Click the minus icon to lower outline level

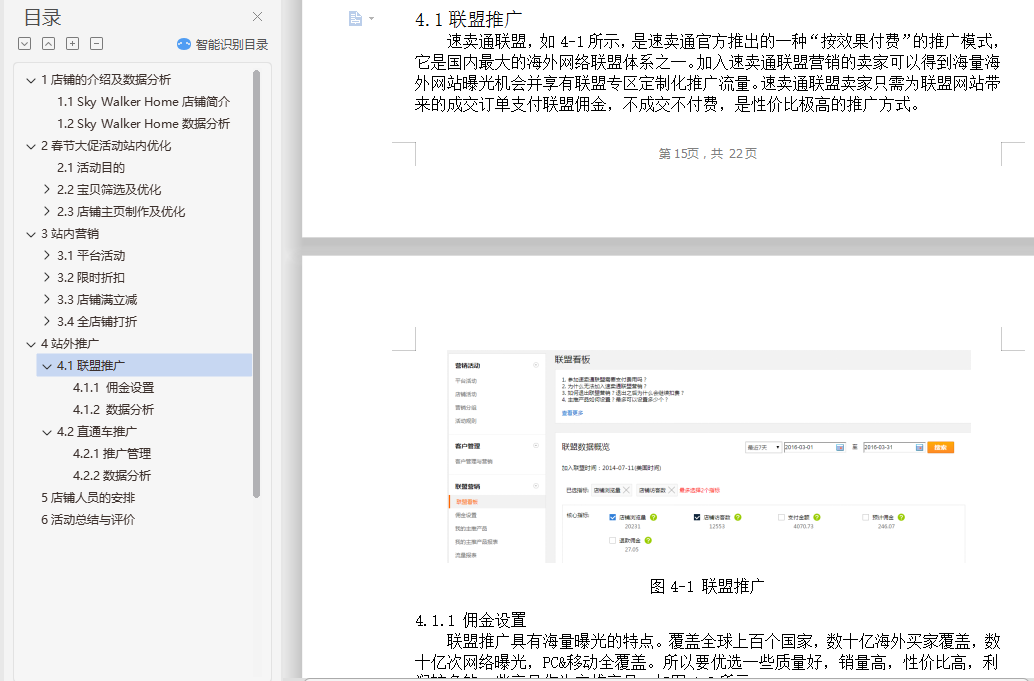pos(96,44)
